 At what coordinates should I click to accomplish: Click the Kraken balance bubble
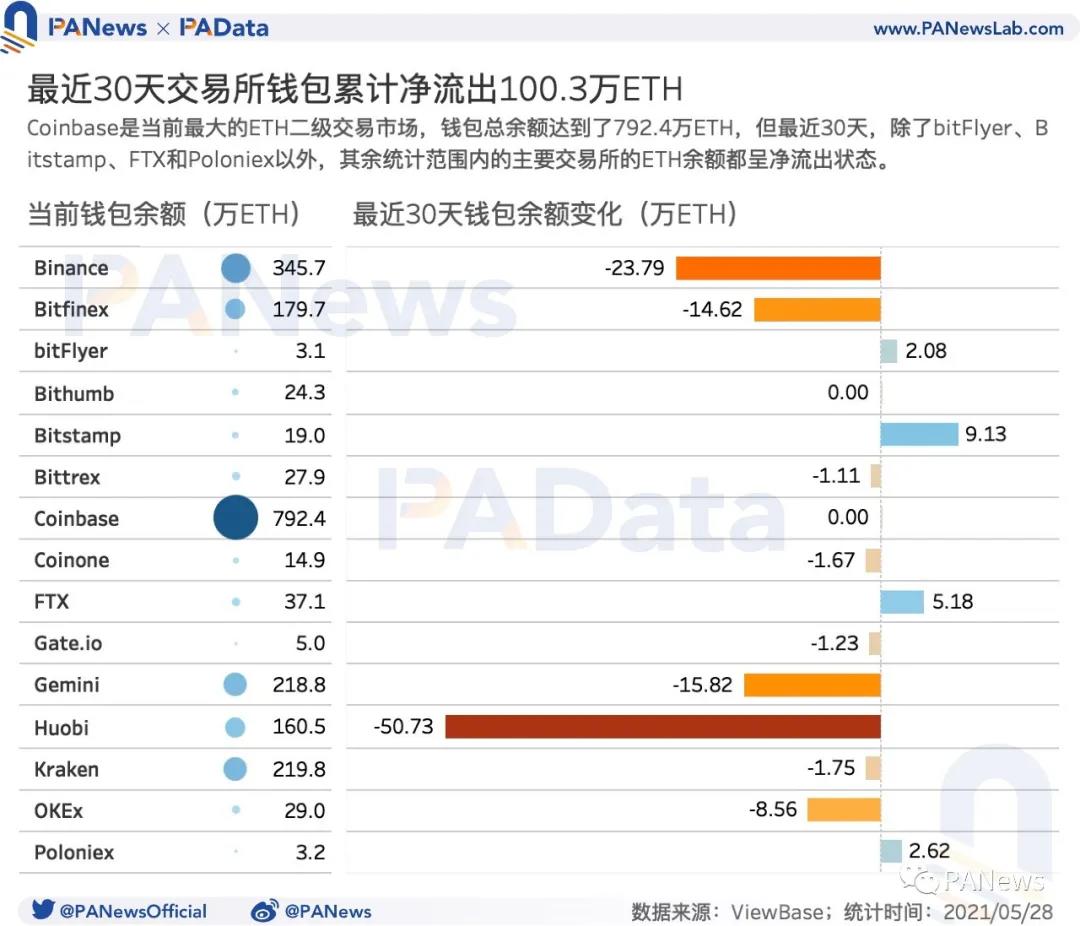coord(234,768)
